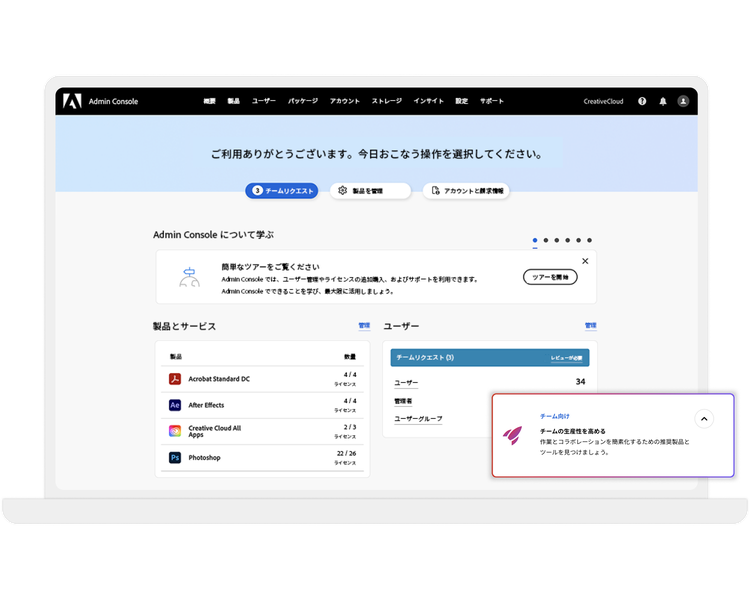This screenshot has height=600, width=750.
Task: Open the パッケージ tab in navigation
Action: (x=303, y=101)
